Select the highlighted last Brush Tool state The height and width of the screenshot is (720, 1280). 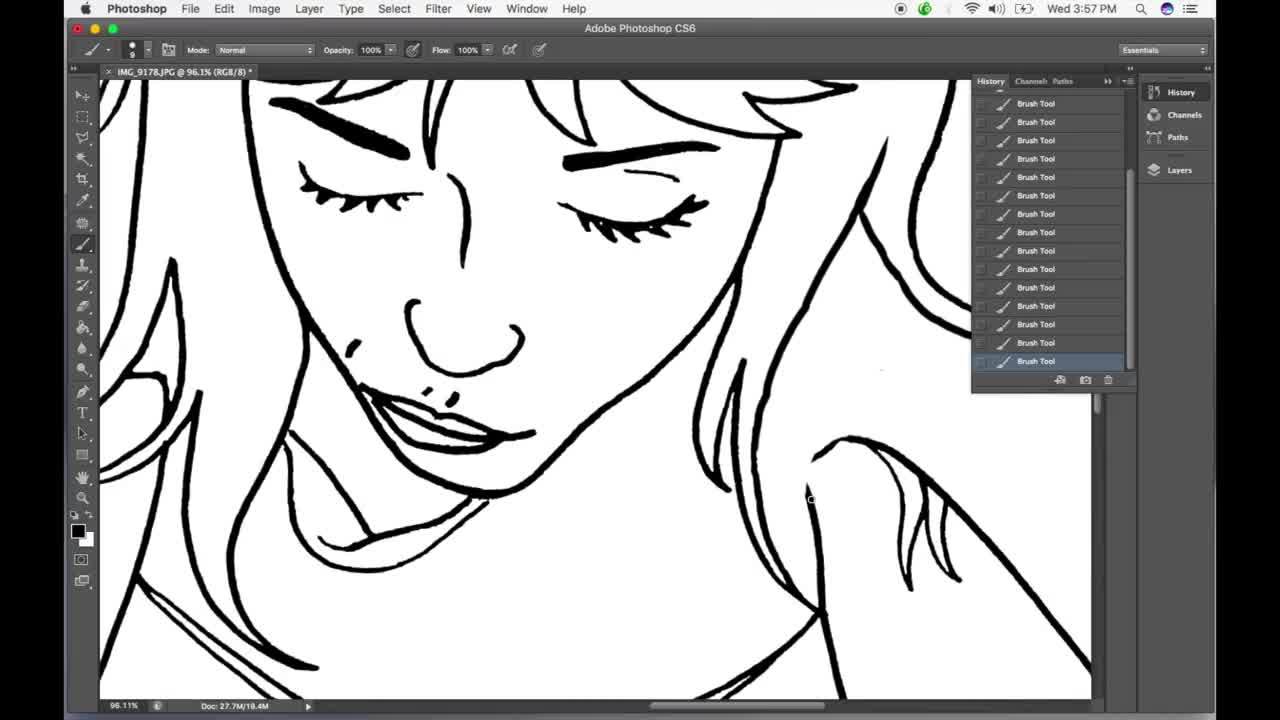tap(1048, 361)
